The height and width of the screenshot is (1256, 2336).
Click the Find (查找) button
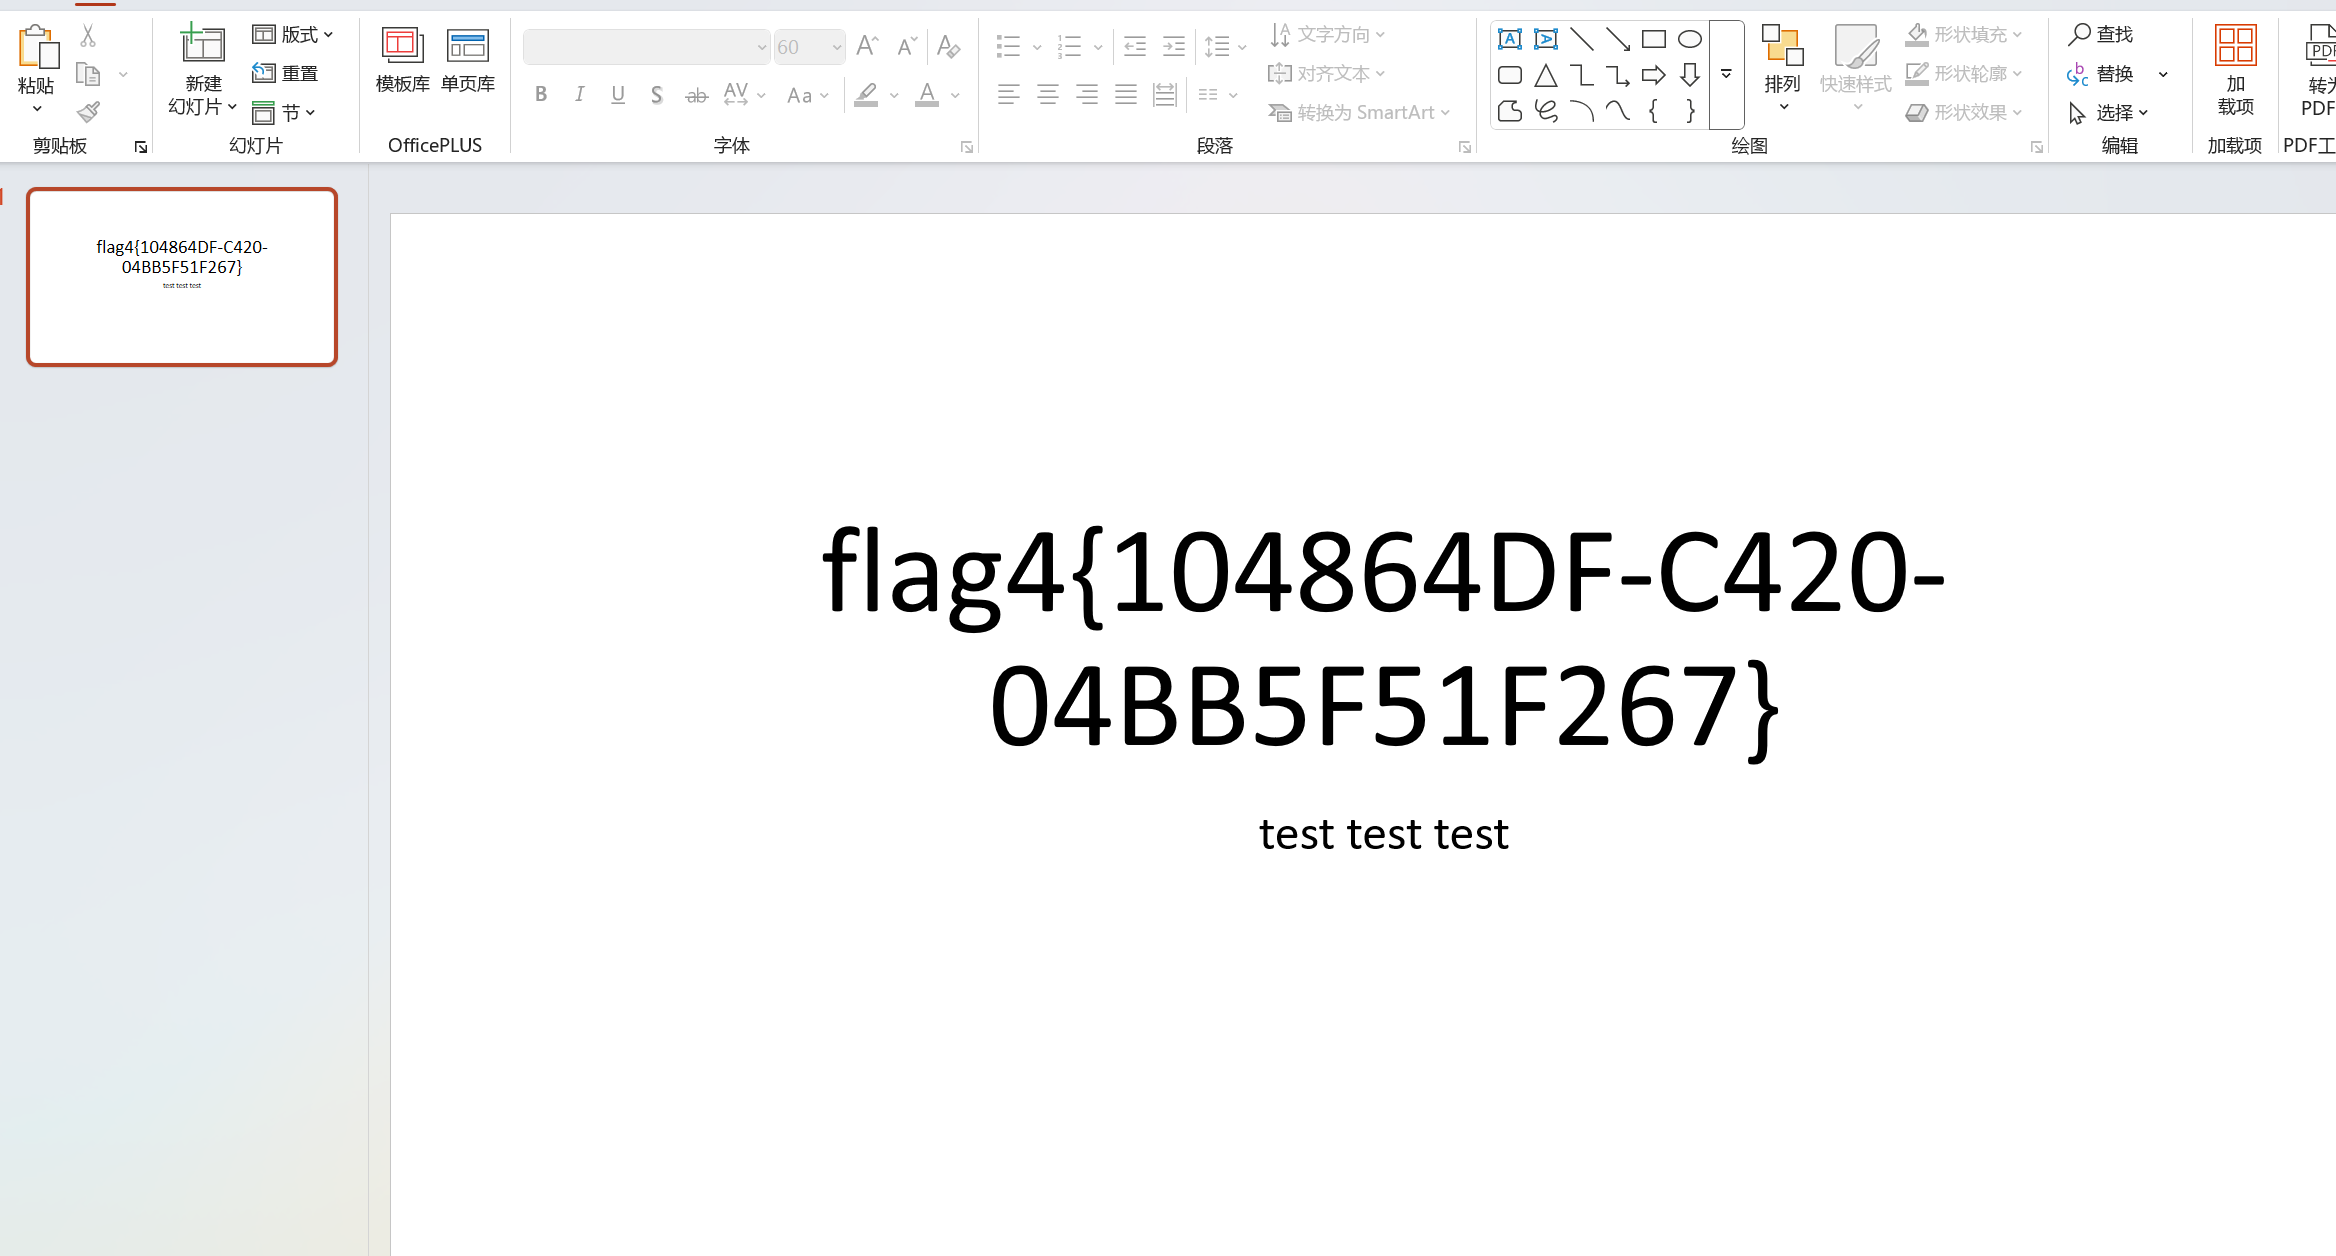2101,35
